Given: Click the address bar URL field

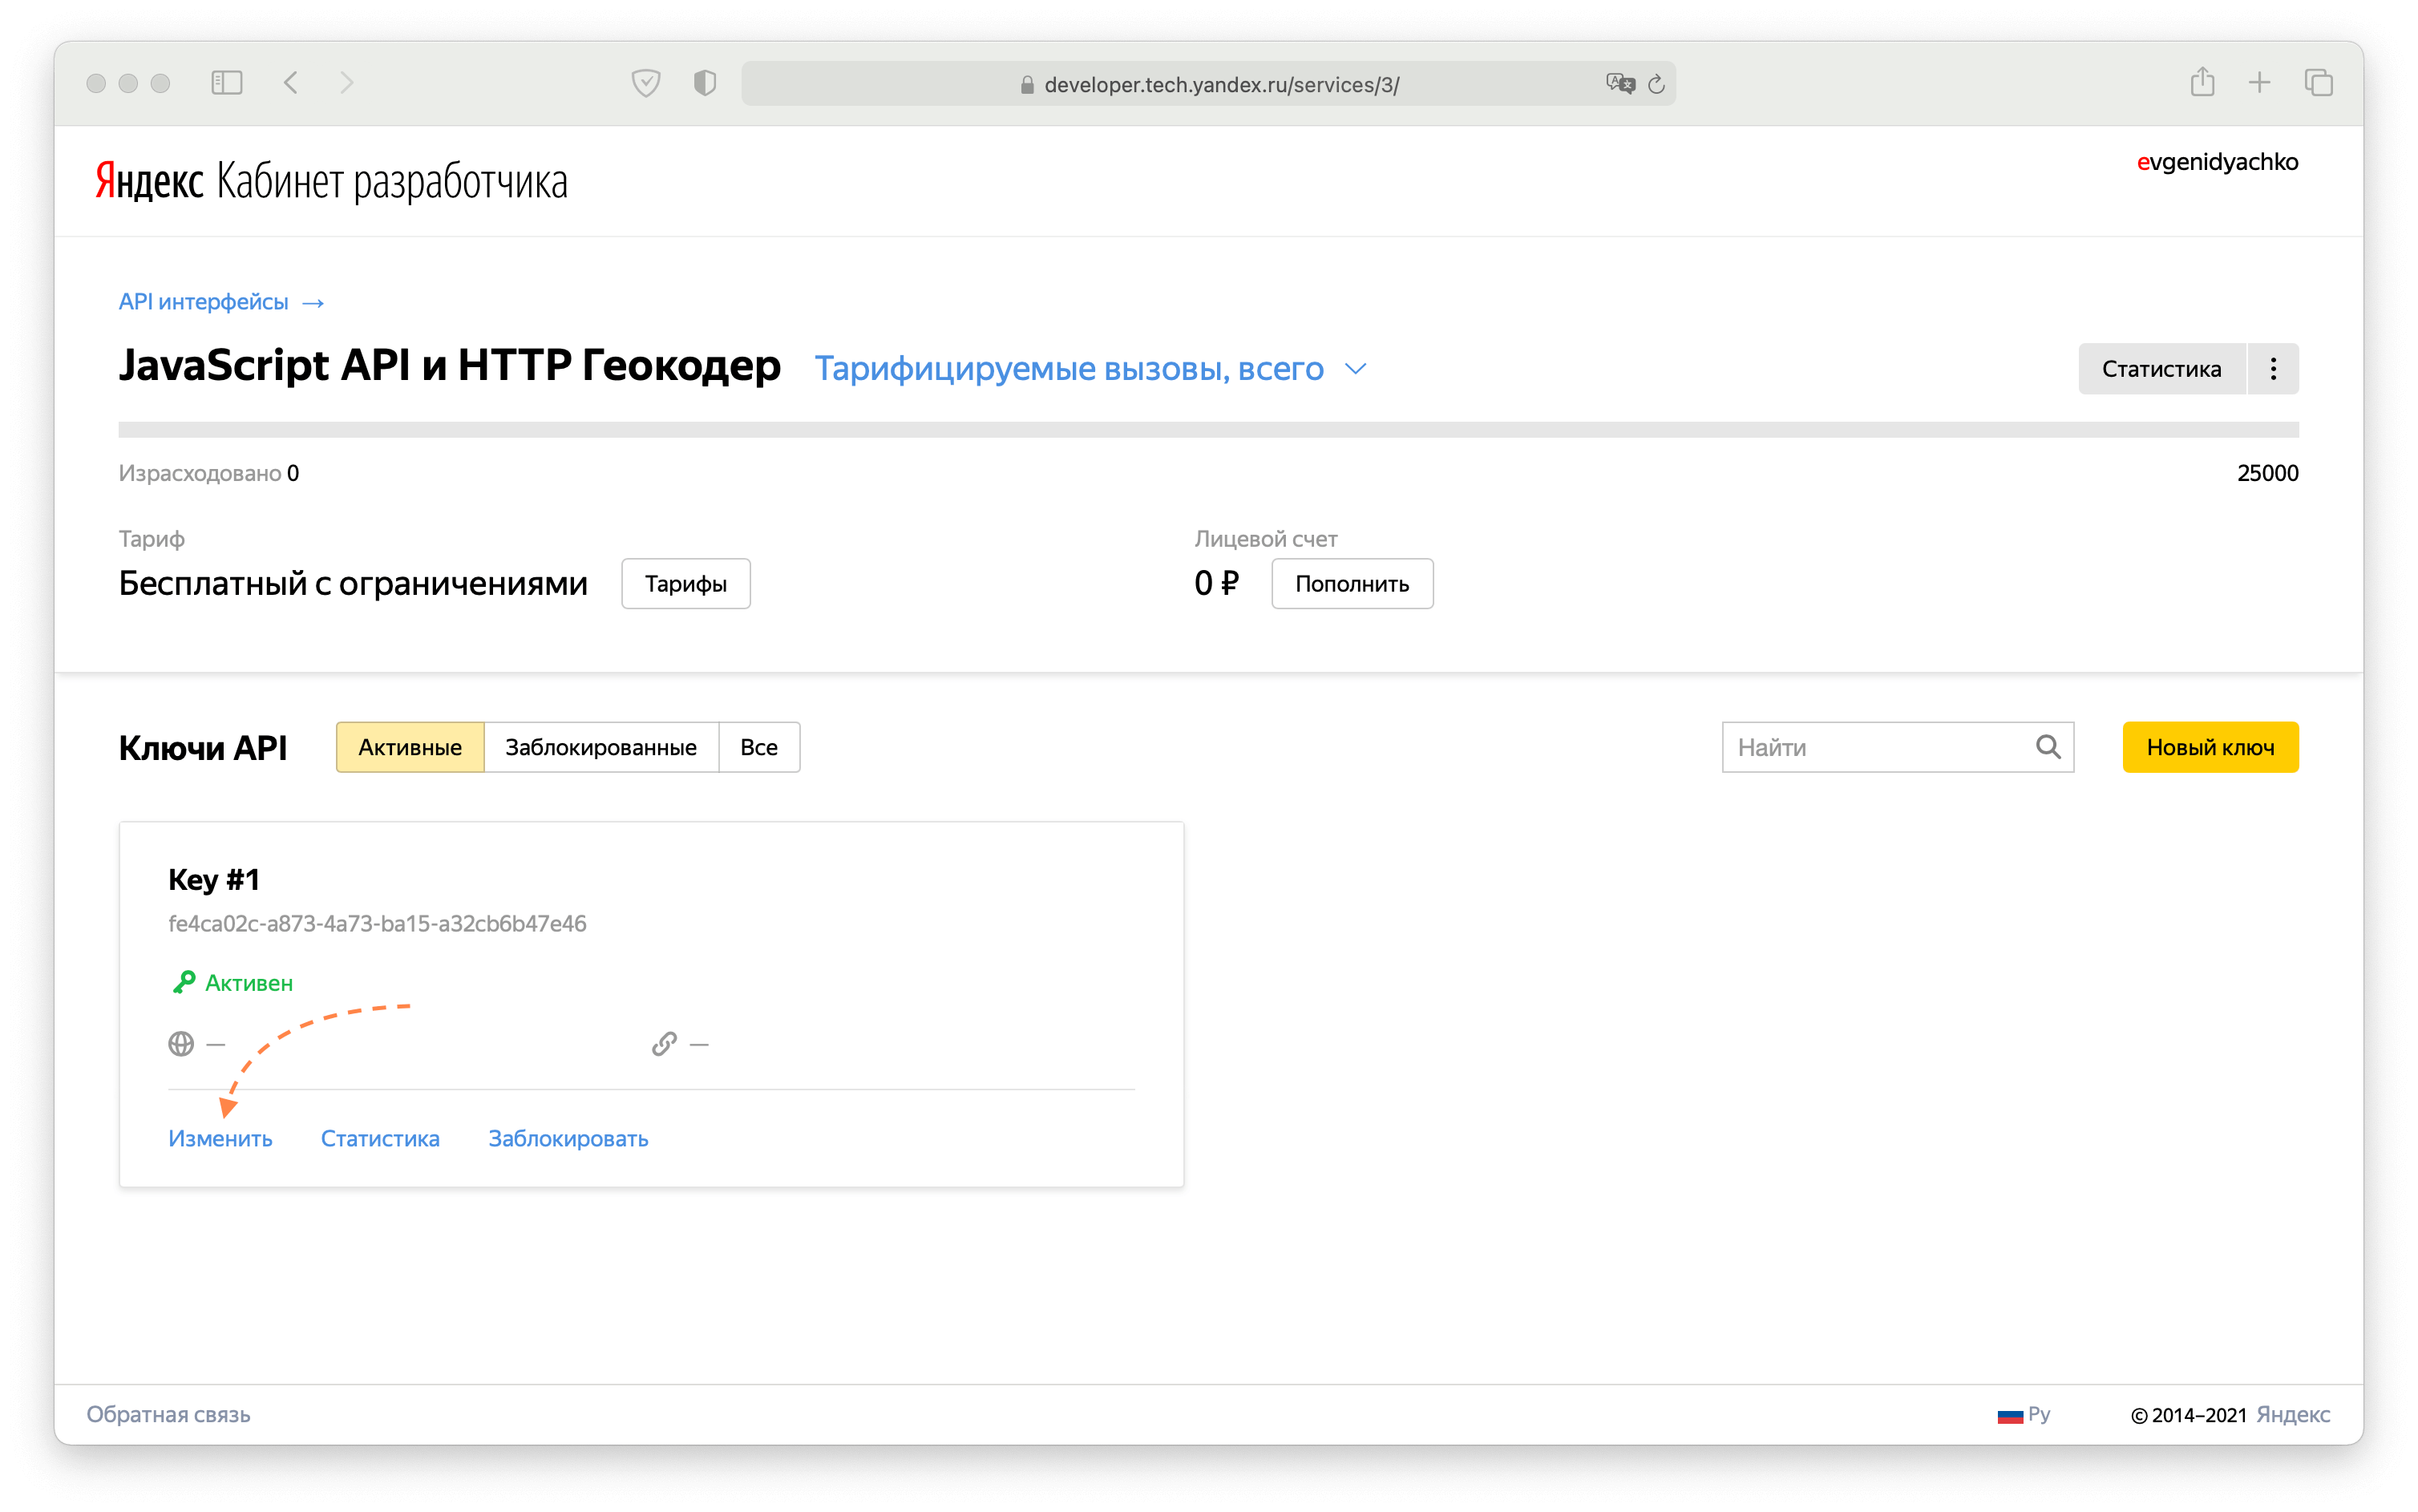Looking at the screenshot, I should click(1208, 84).
